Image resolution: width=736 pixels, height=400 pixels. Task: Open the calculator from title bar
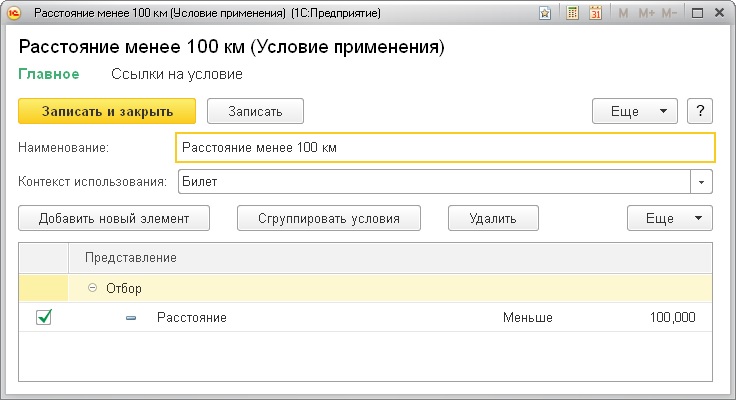click(572, 14)
